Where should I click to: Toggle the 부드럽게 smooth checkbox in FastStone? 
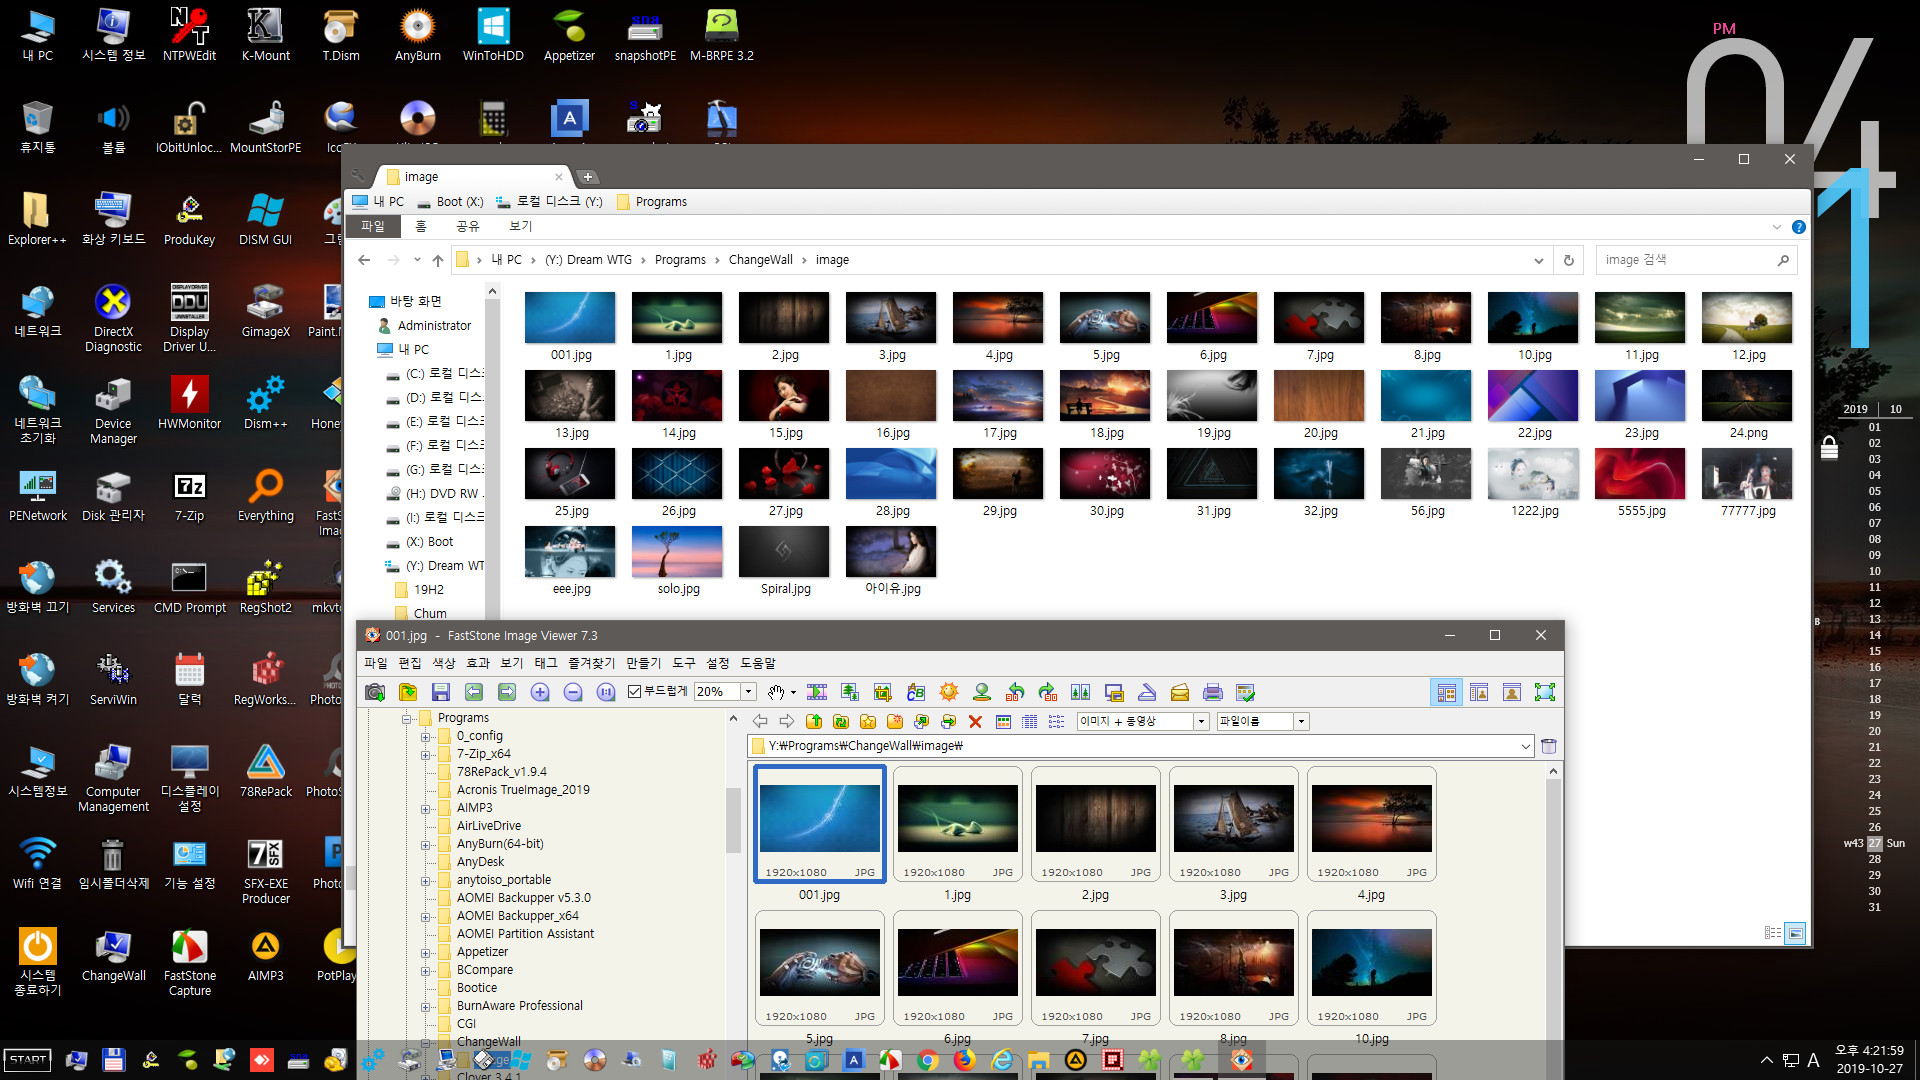coord(634,691)
